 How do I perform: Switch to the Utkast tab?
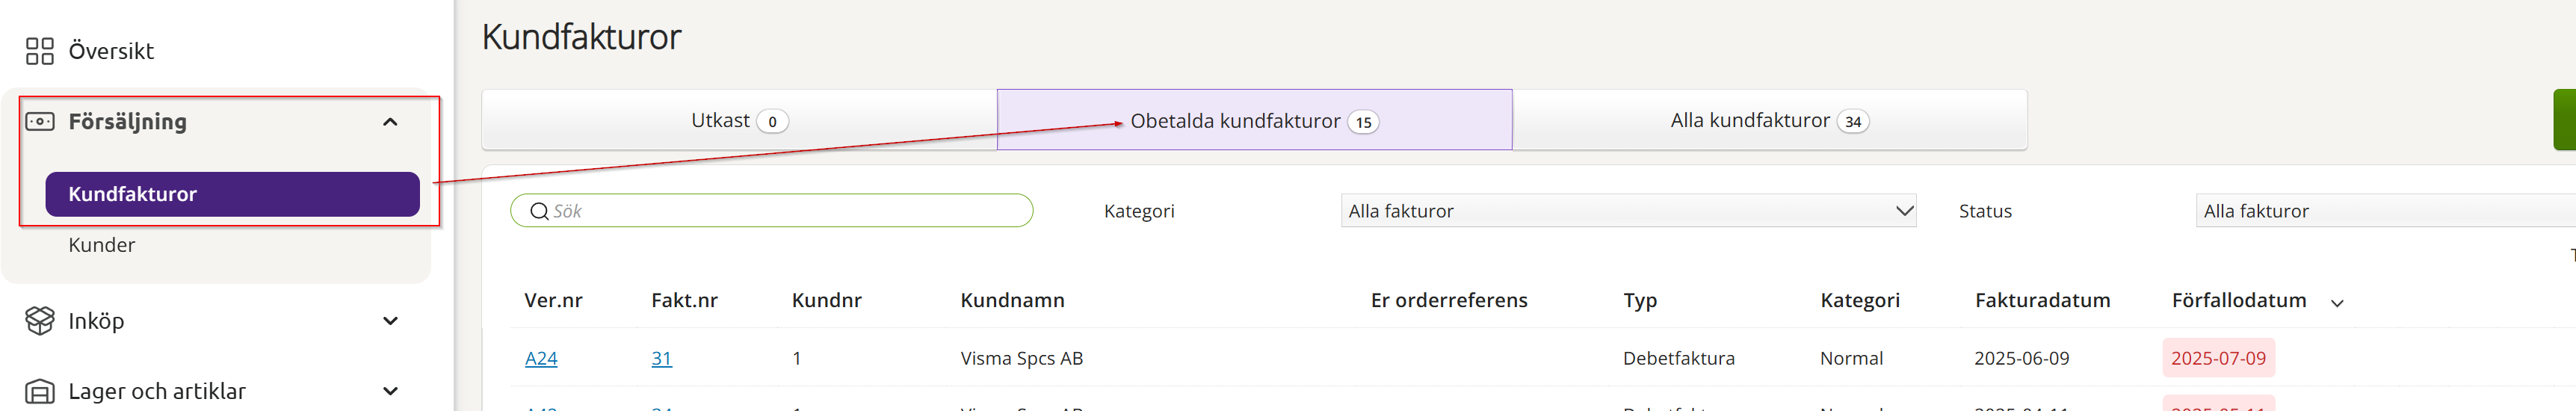[739, 121]
